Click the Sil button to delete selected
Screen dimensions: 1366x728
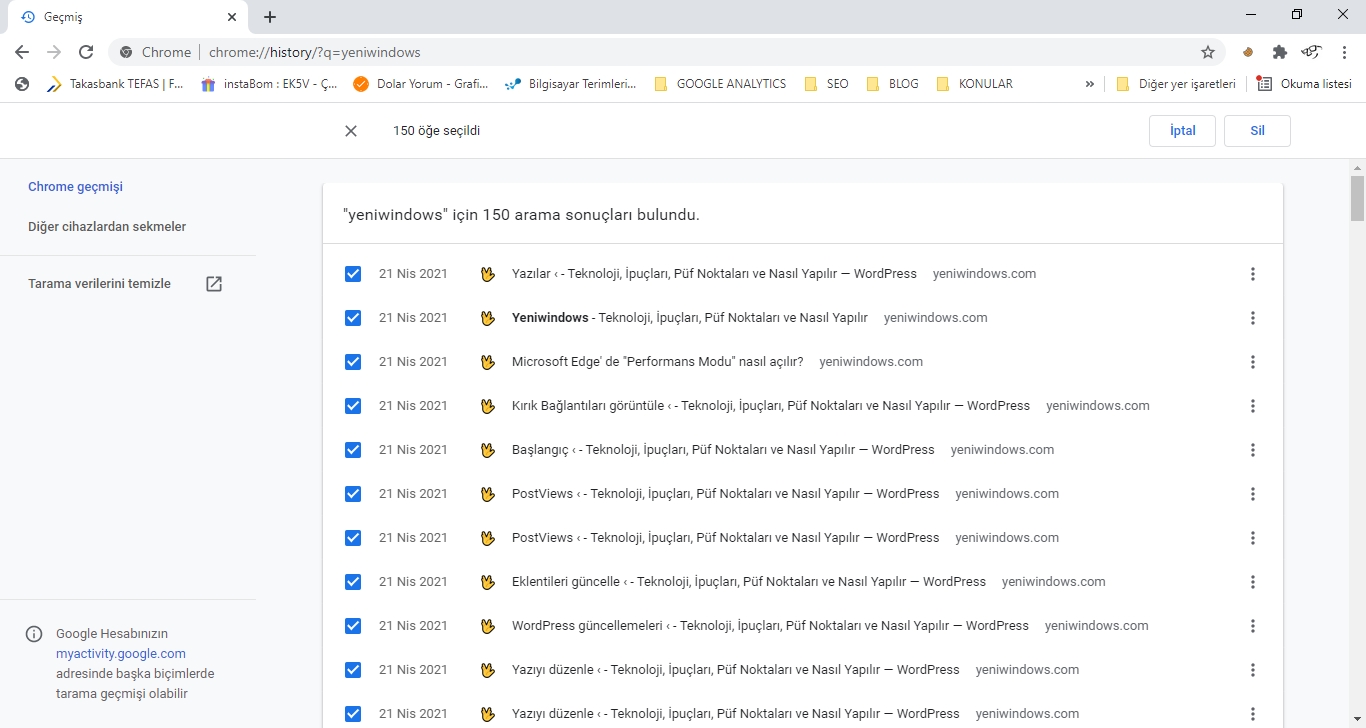tap(1257, 131)
